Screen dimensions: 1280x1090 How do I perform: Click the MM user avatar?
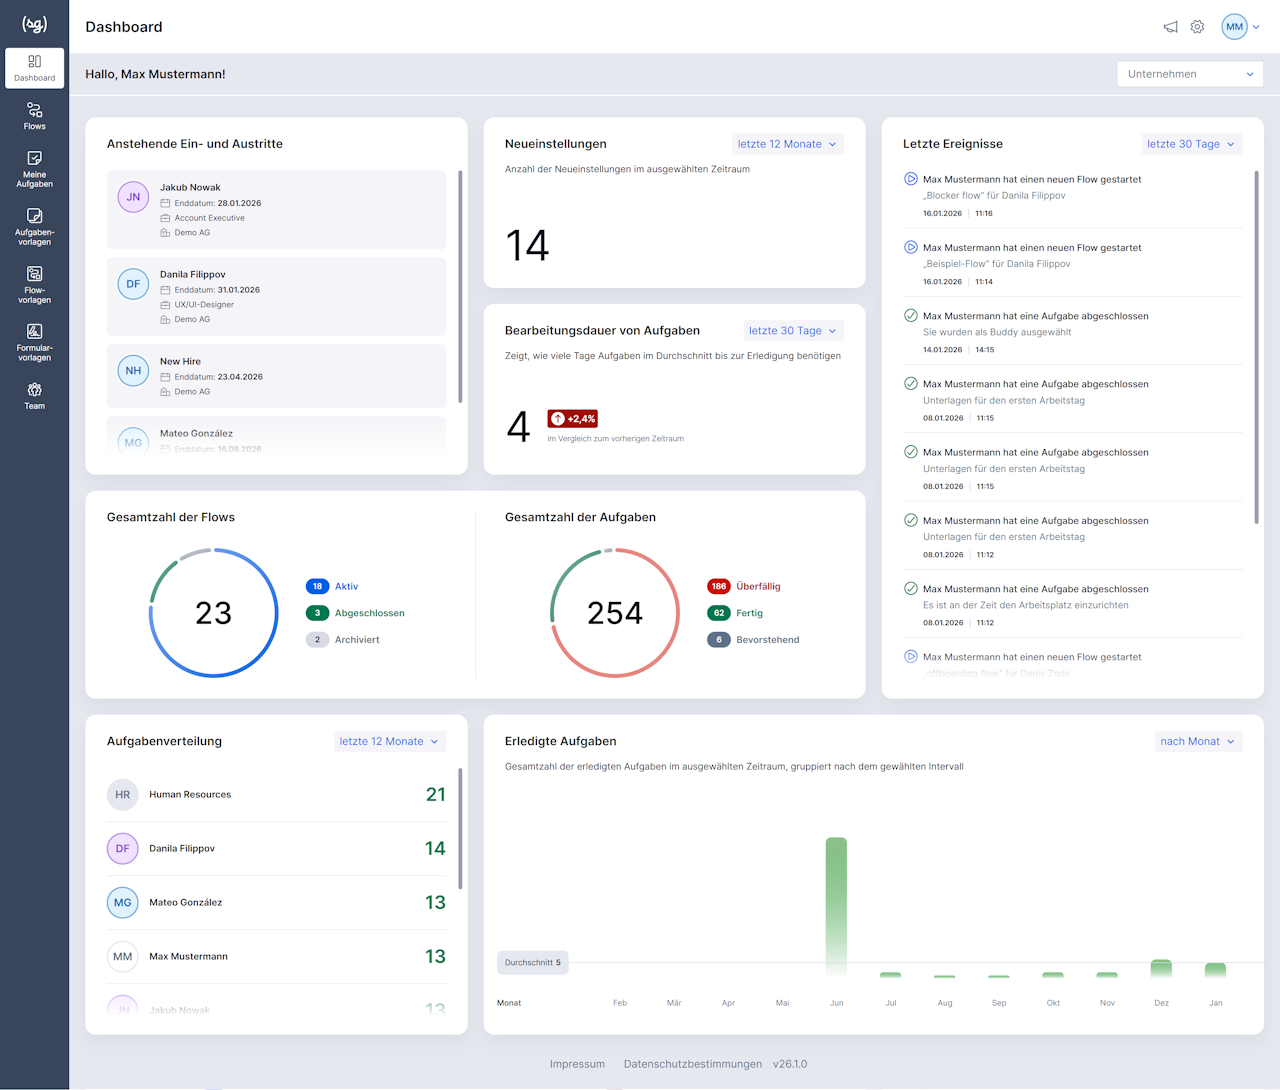coord(1234,27)
